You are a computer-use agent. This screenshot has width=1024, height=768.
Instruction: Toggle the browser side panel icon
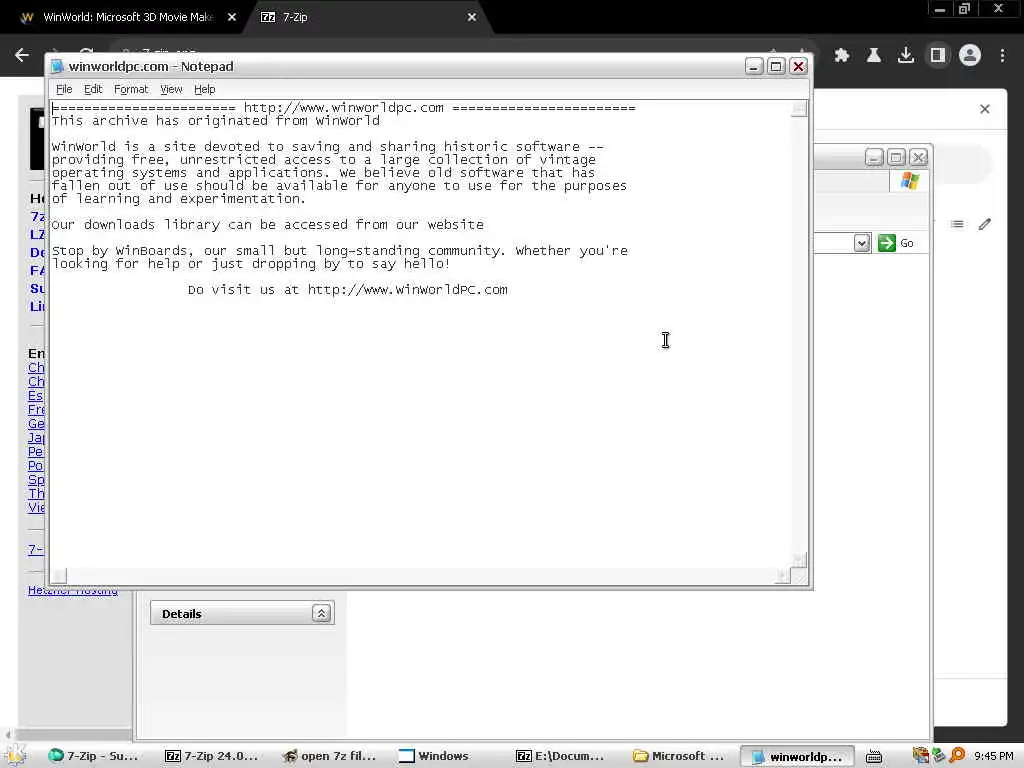938,56
